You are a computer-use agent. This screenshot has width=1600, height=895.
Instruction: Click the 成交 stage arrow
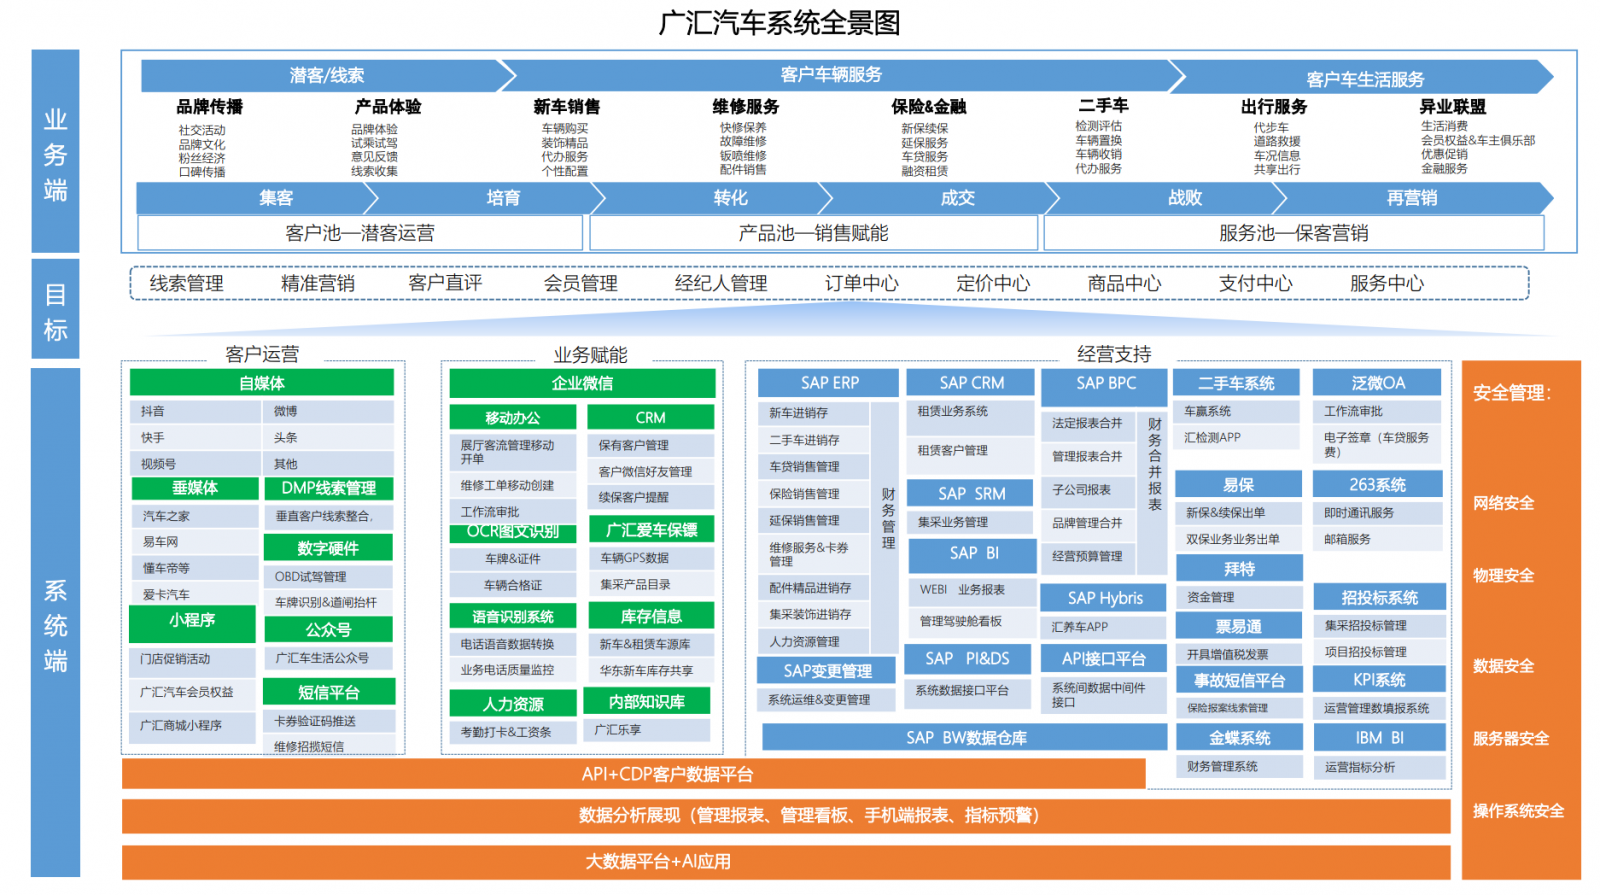(957, 198)
